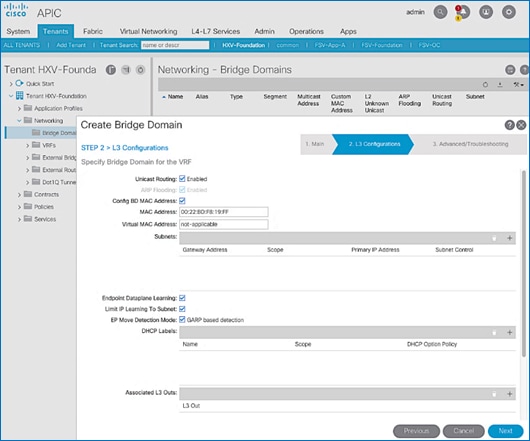This screenshot has width=530, height=441.
Task: Expand the Policies tree node
Action: (x=19, y=207)
